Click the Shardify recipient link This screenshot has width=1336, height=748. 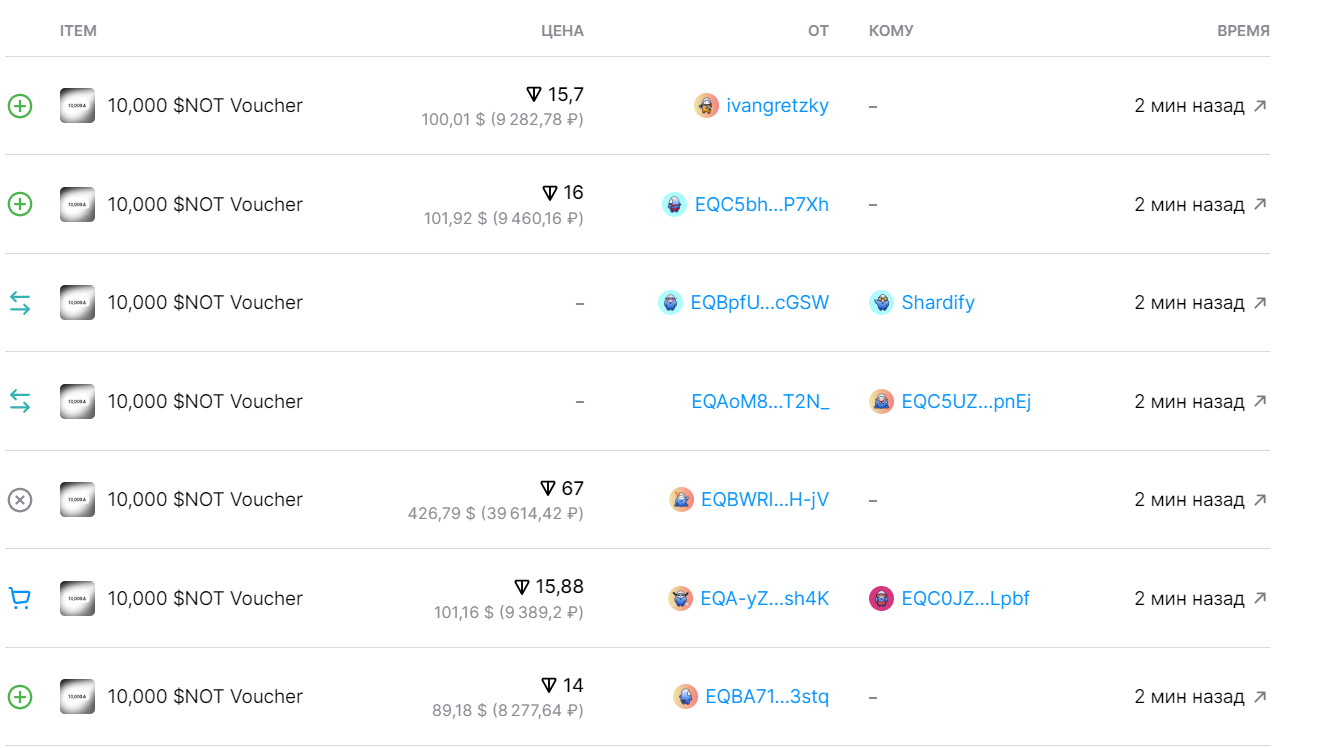tap(937, 303)
